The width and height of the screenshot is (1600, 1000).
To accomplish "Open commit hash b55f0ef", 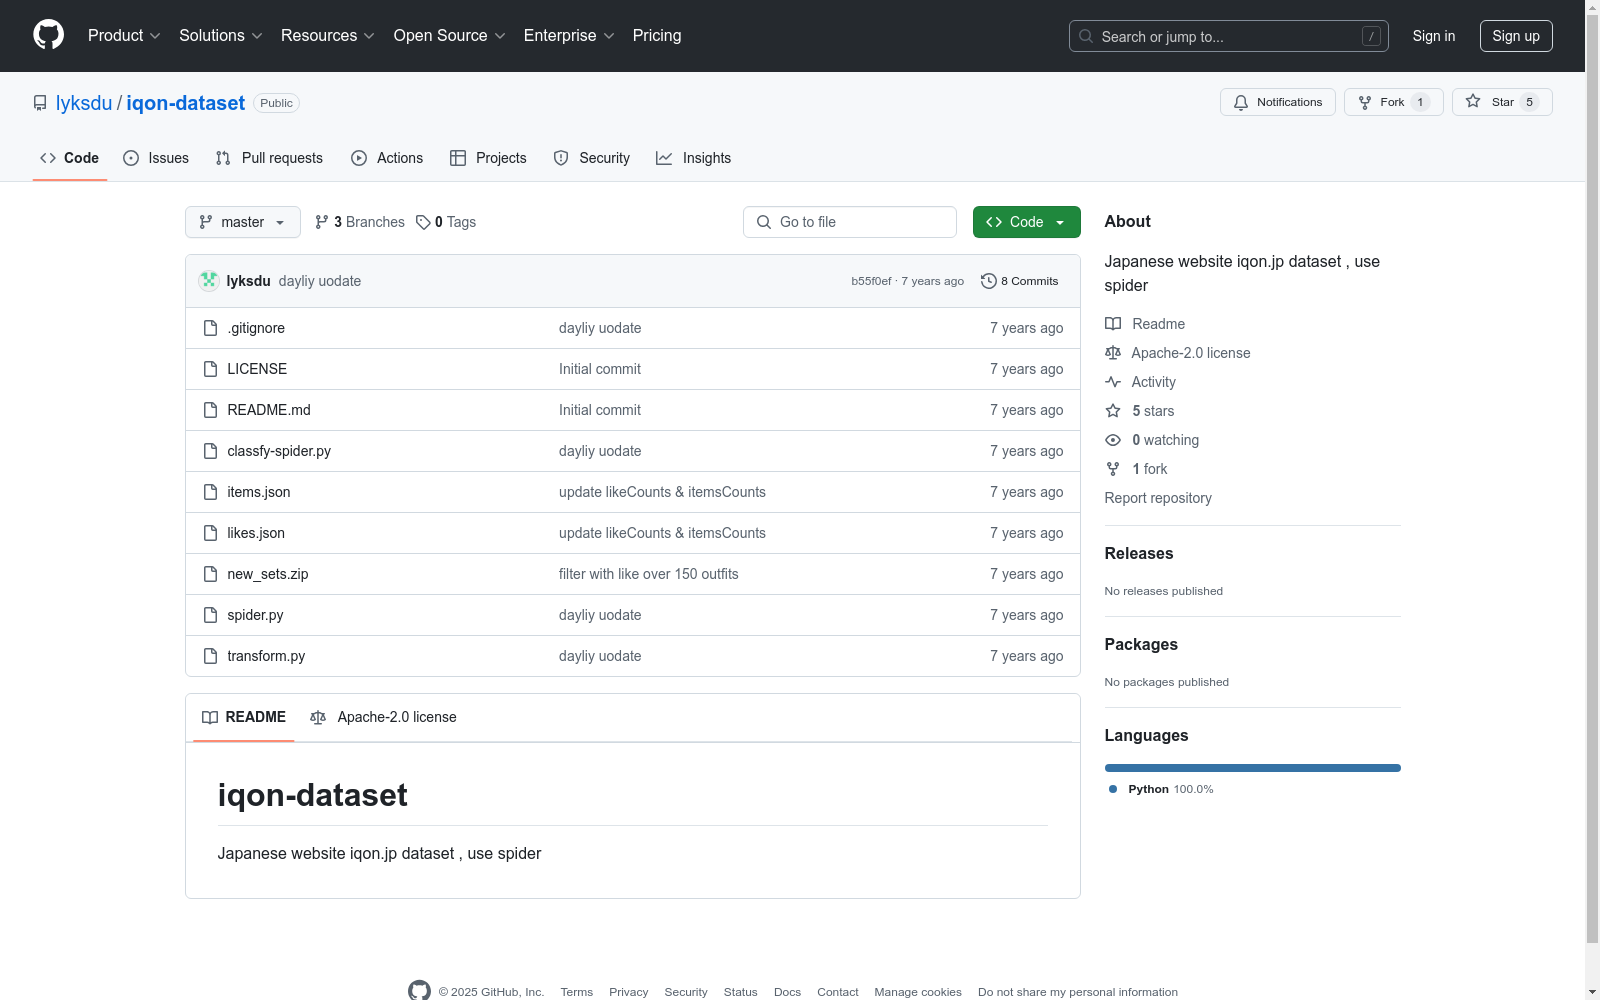I will pos(871,281).
